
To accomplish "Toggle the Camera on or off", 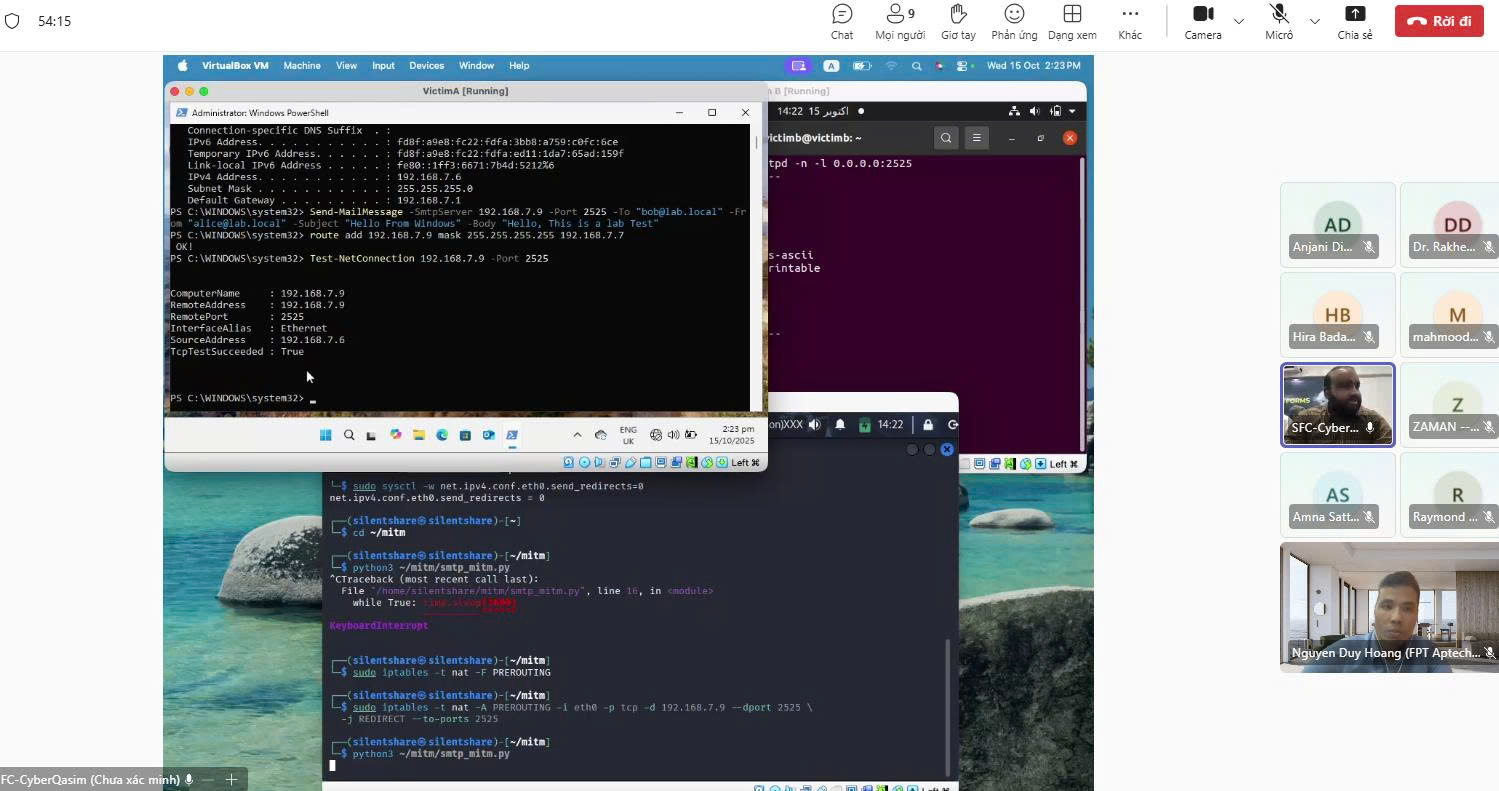I will tap(1202, 21).
